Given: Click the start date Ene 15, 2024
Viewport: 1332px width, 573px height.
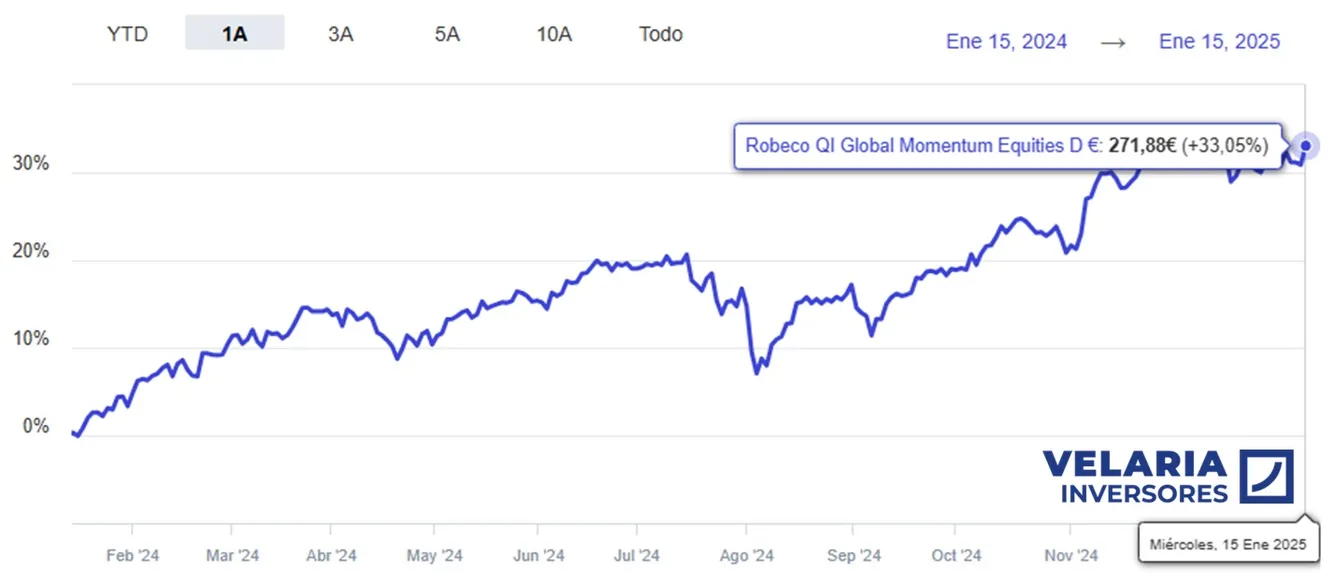Looking at the screenshot, I should (1006, 41).
